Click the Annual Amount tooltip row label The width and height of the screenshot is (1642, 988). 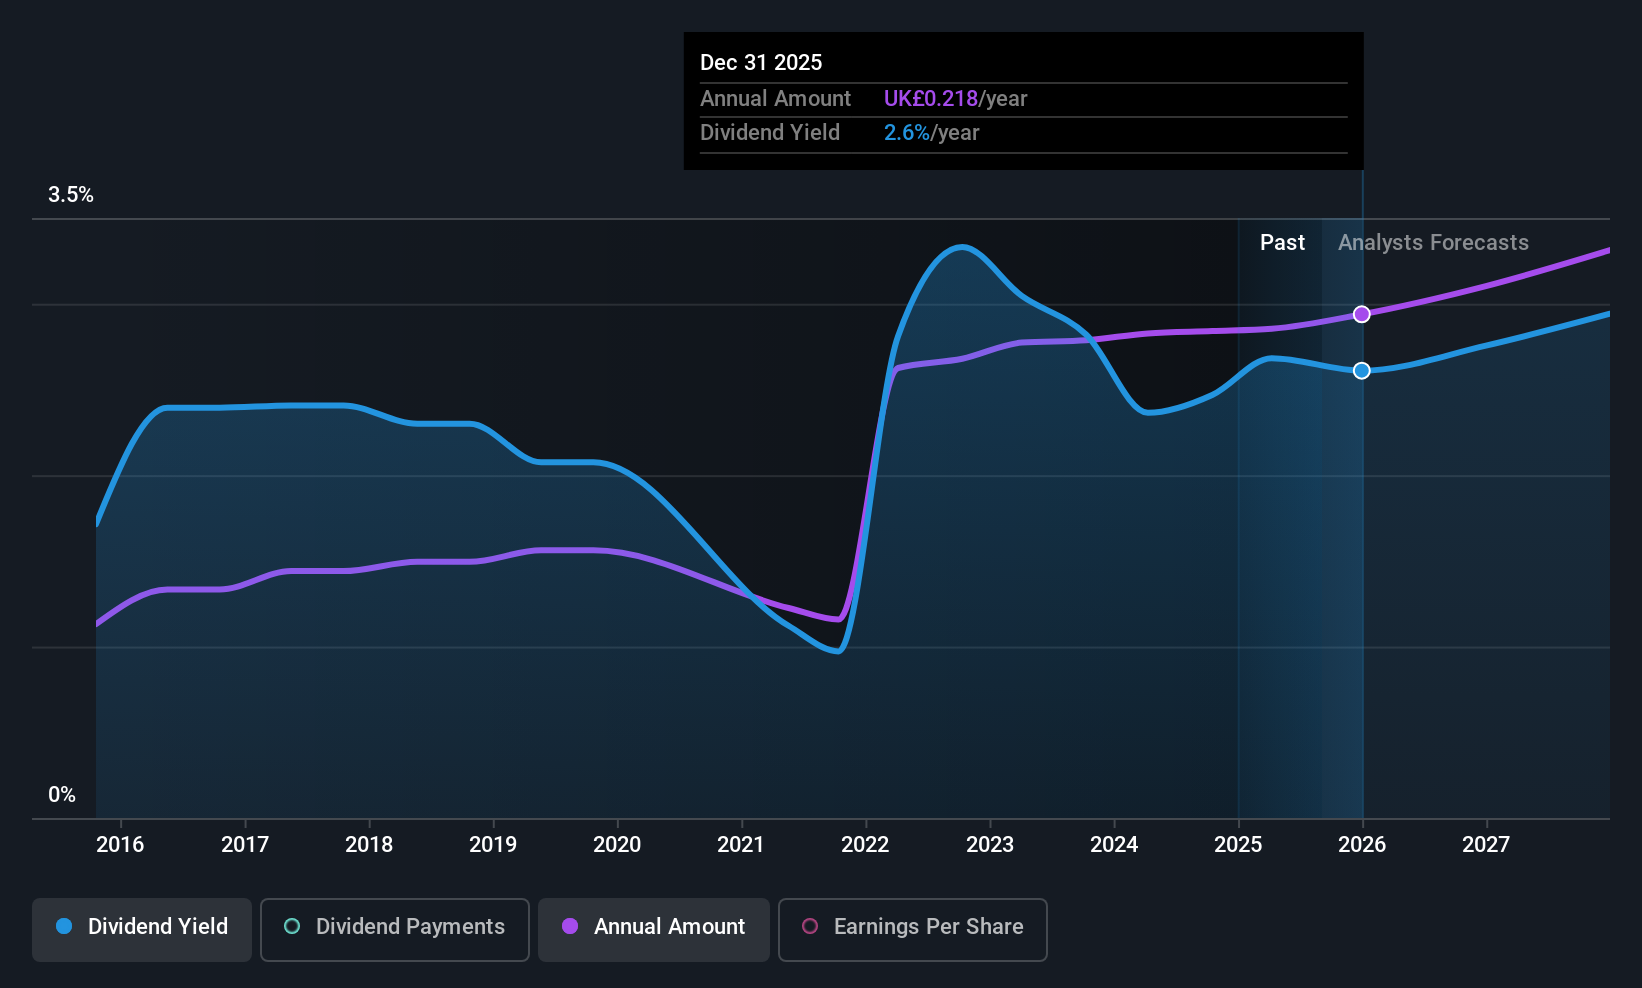775,99
